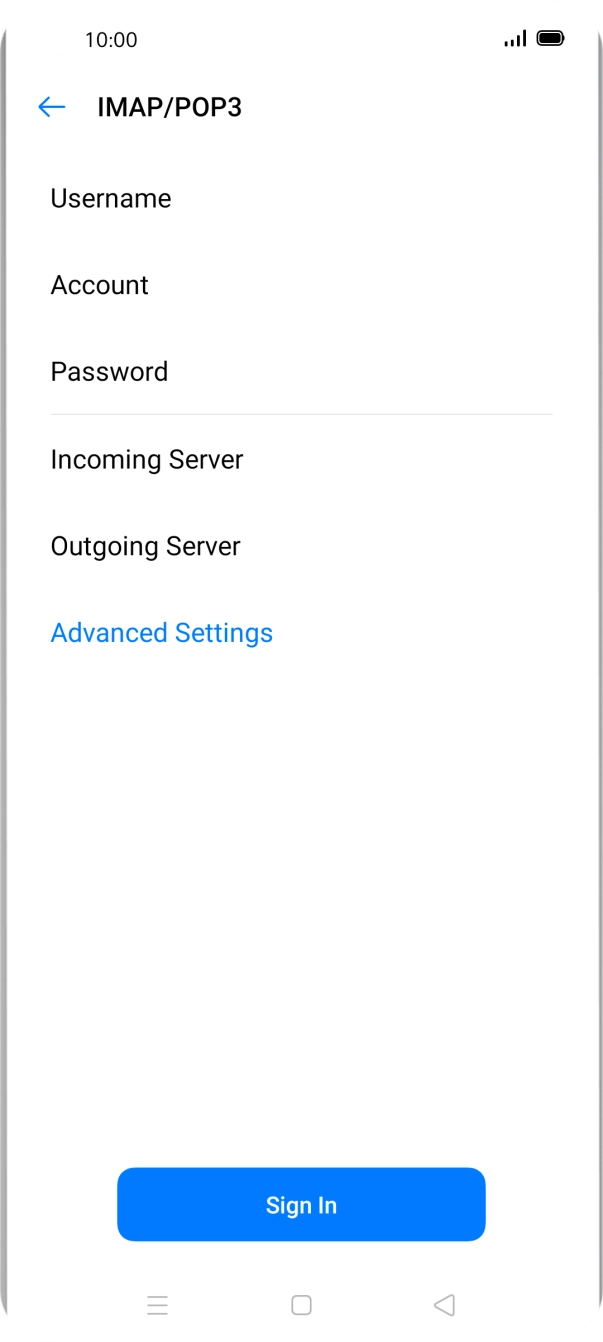Open Advanced Settings
603x1342 pixels.
pyautogui.click(x=161, y=632)
